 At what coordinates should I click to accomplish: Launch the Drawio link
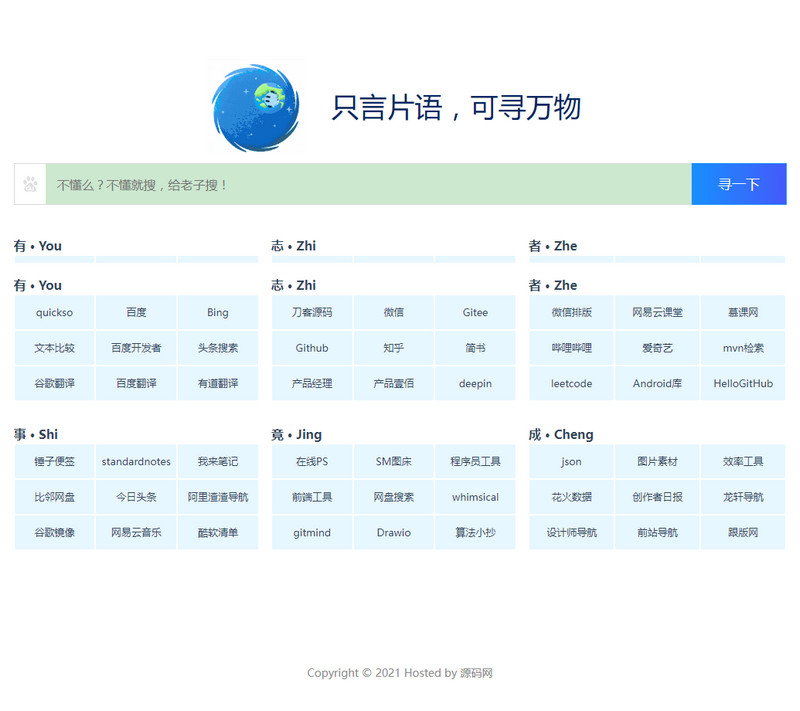tap(394, 533)
